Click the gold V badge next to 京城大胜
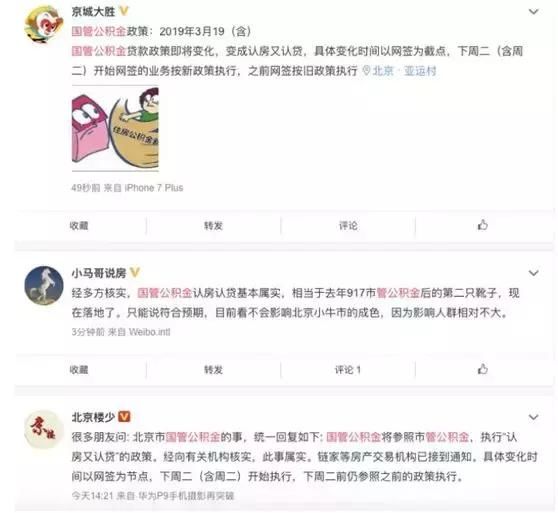This screenshot has width=558, height=513. [x=123, y=11]
